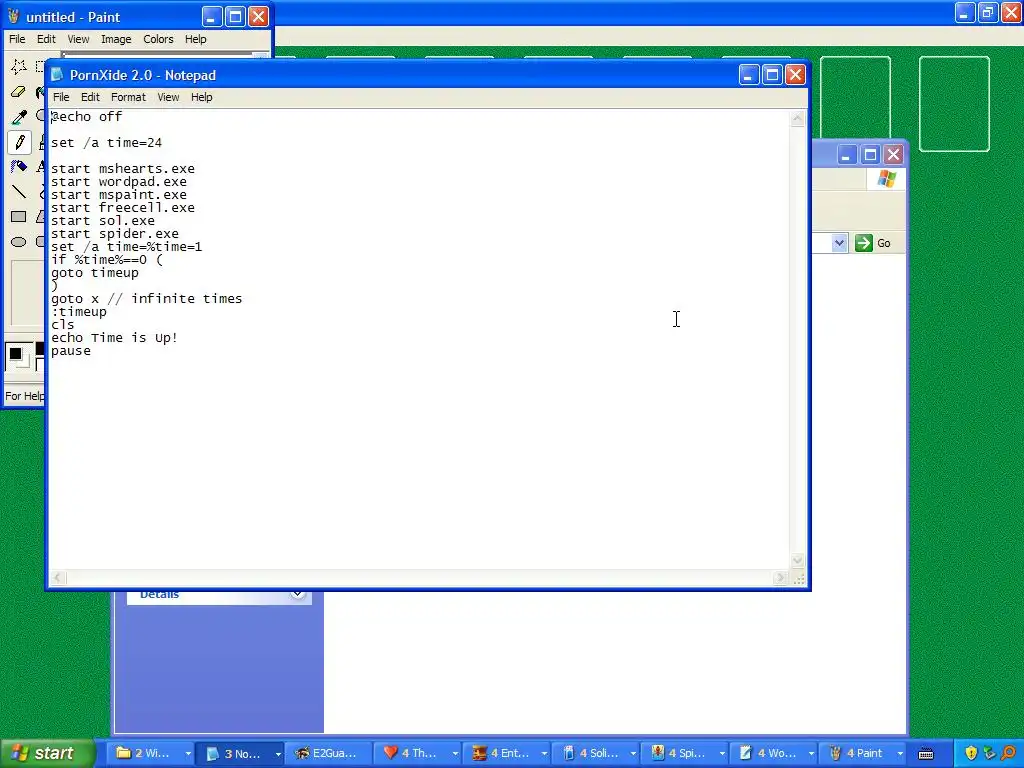1024x768 pixels.
Task: Click the Paint title bar icon
Action: coord(14,16)
